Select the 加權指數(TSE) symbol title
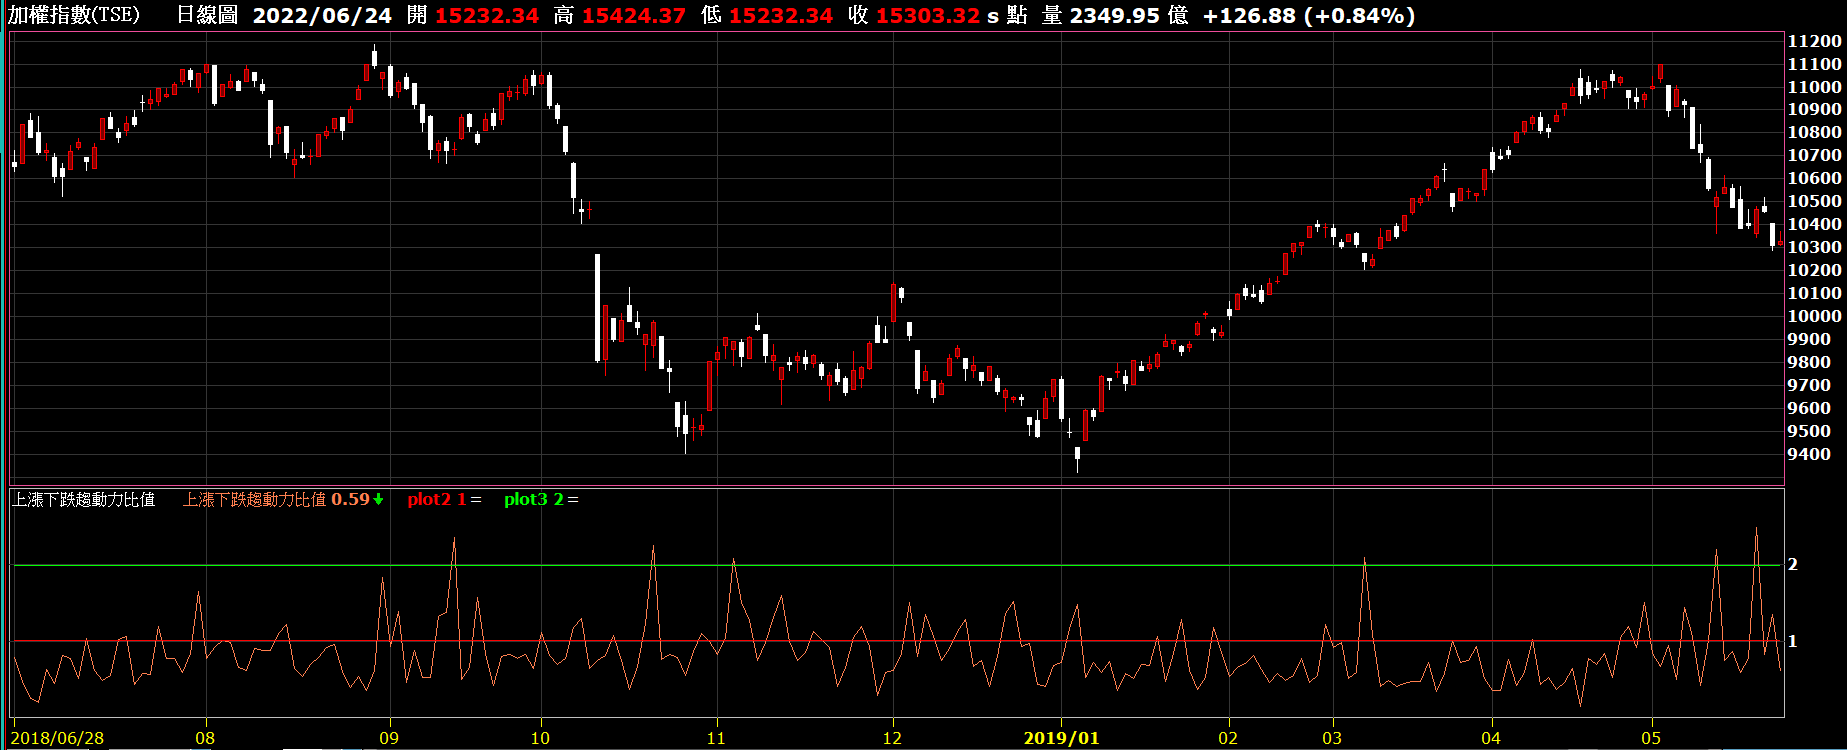The width and height of the screenshot is (1847, 750). (75, 16)
